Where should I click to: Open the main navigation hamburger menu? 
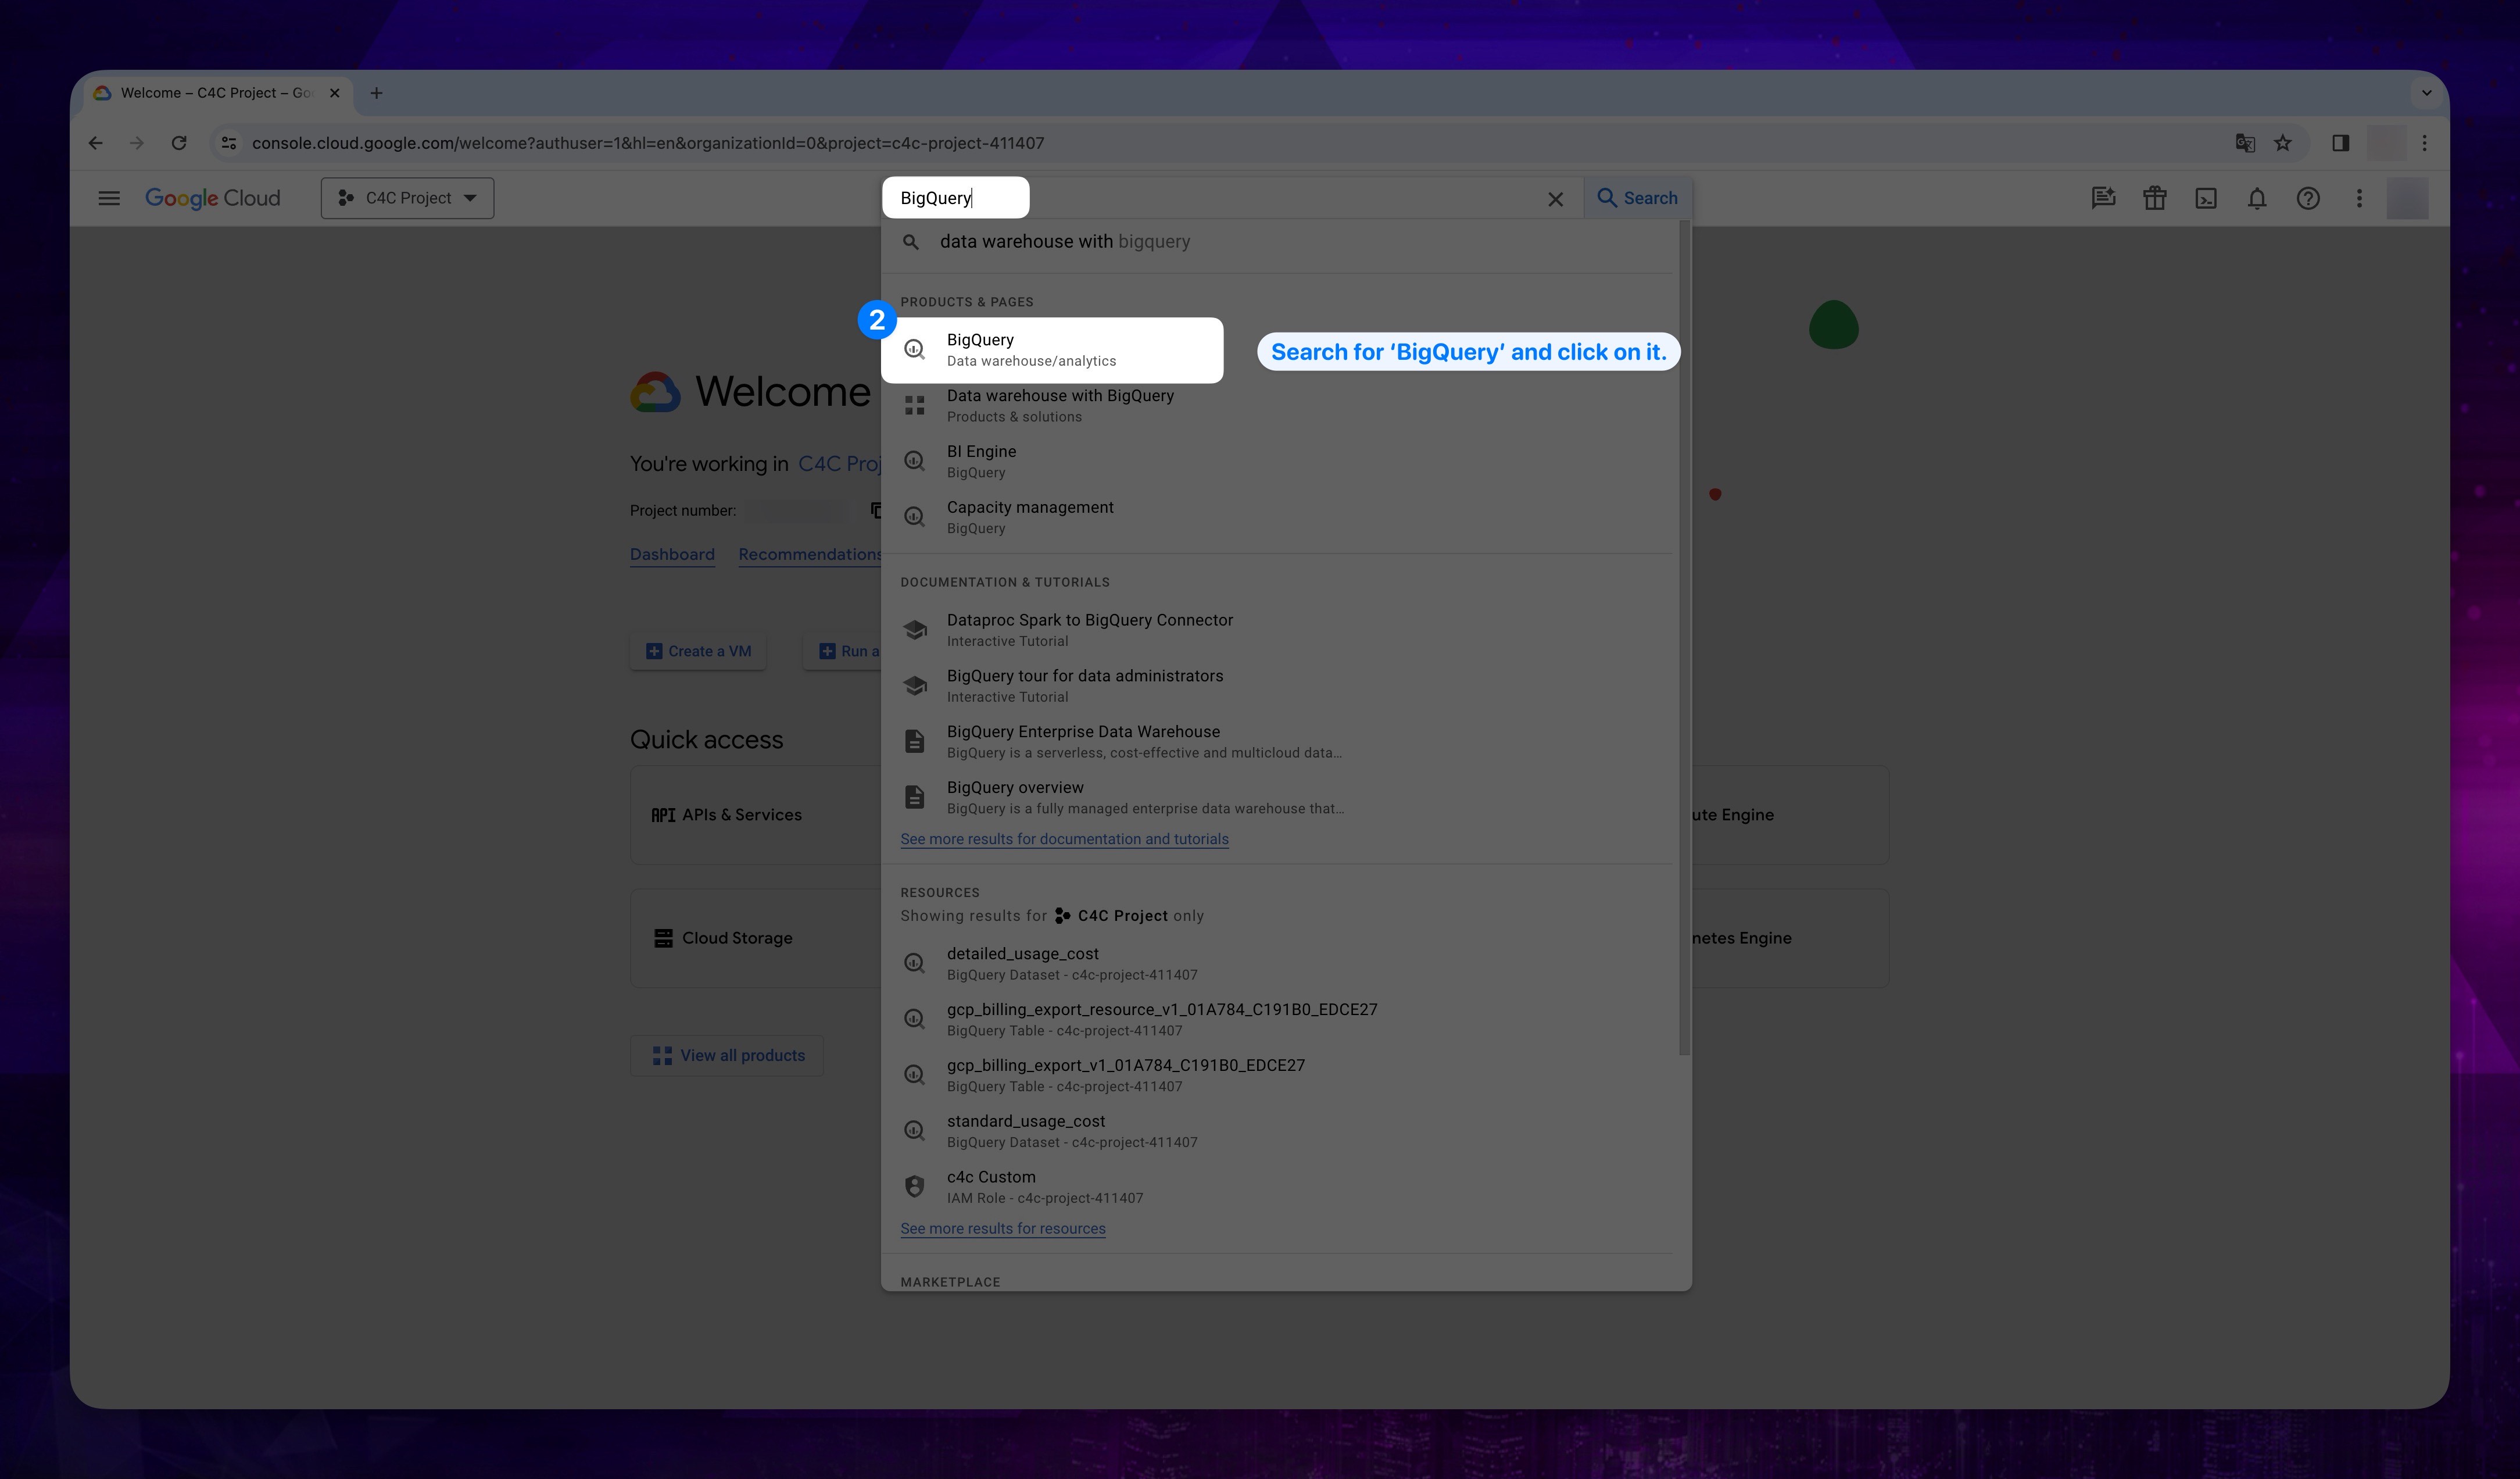tap(109, 198)
